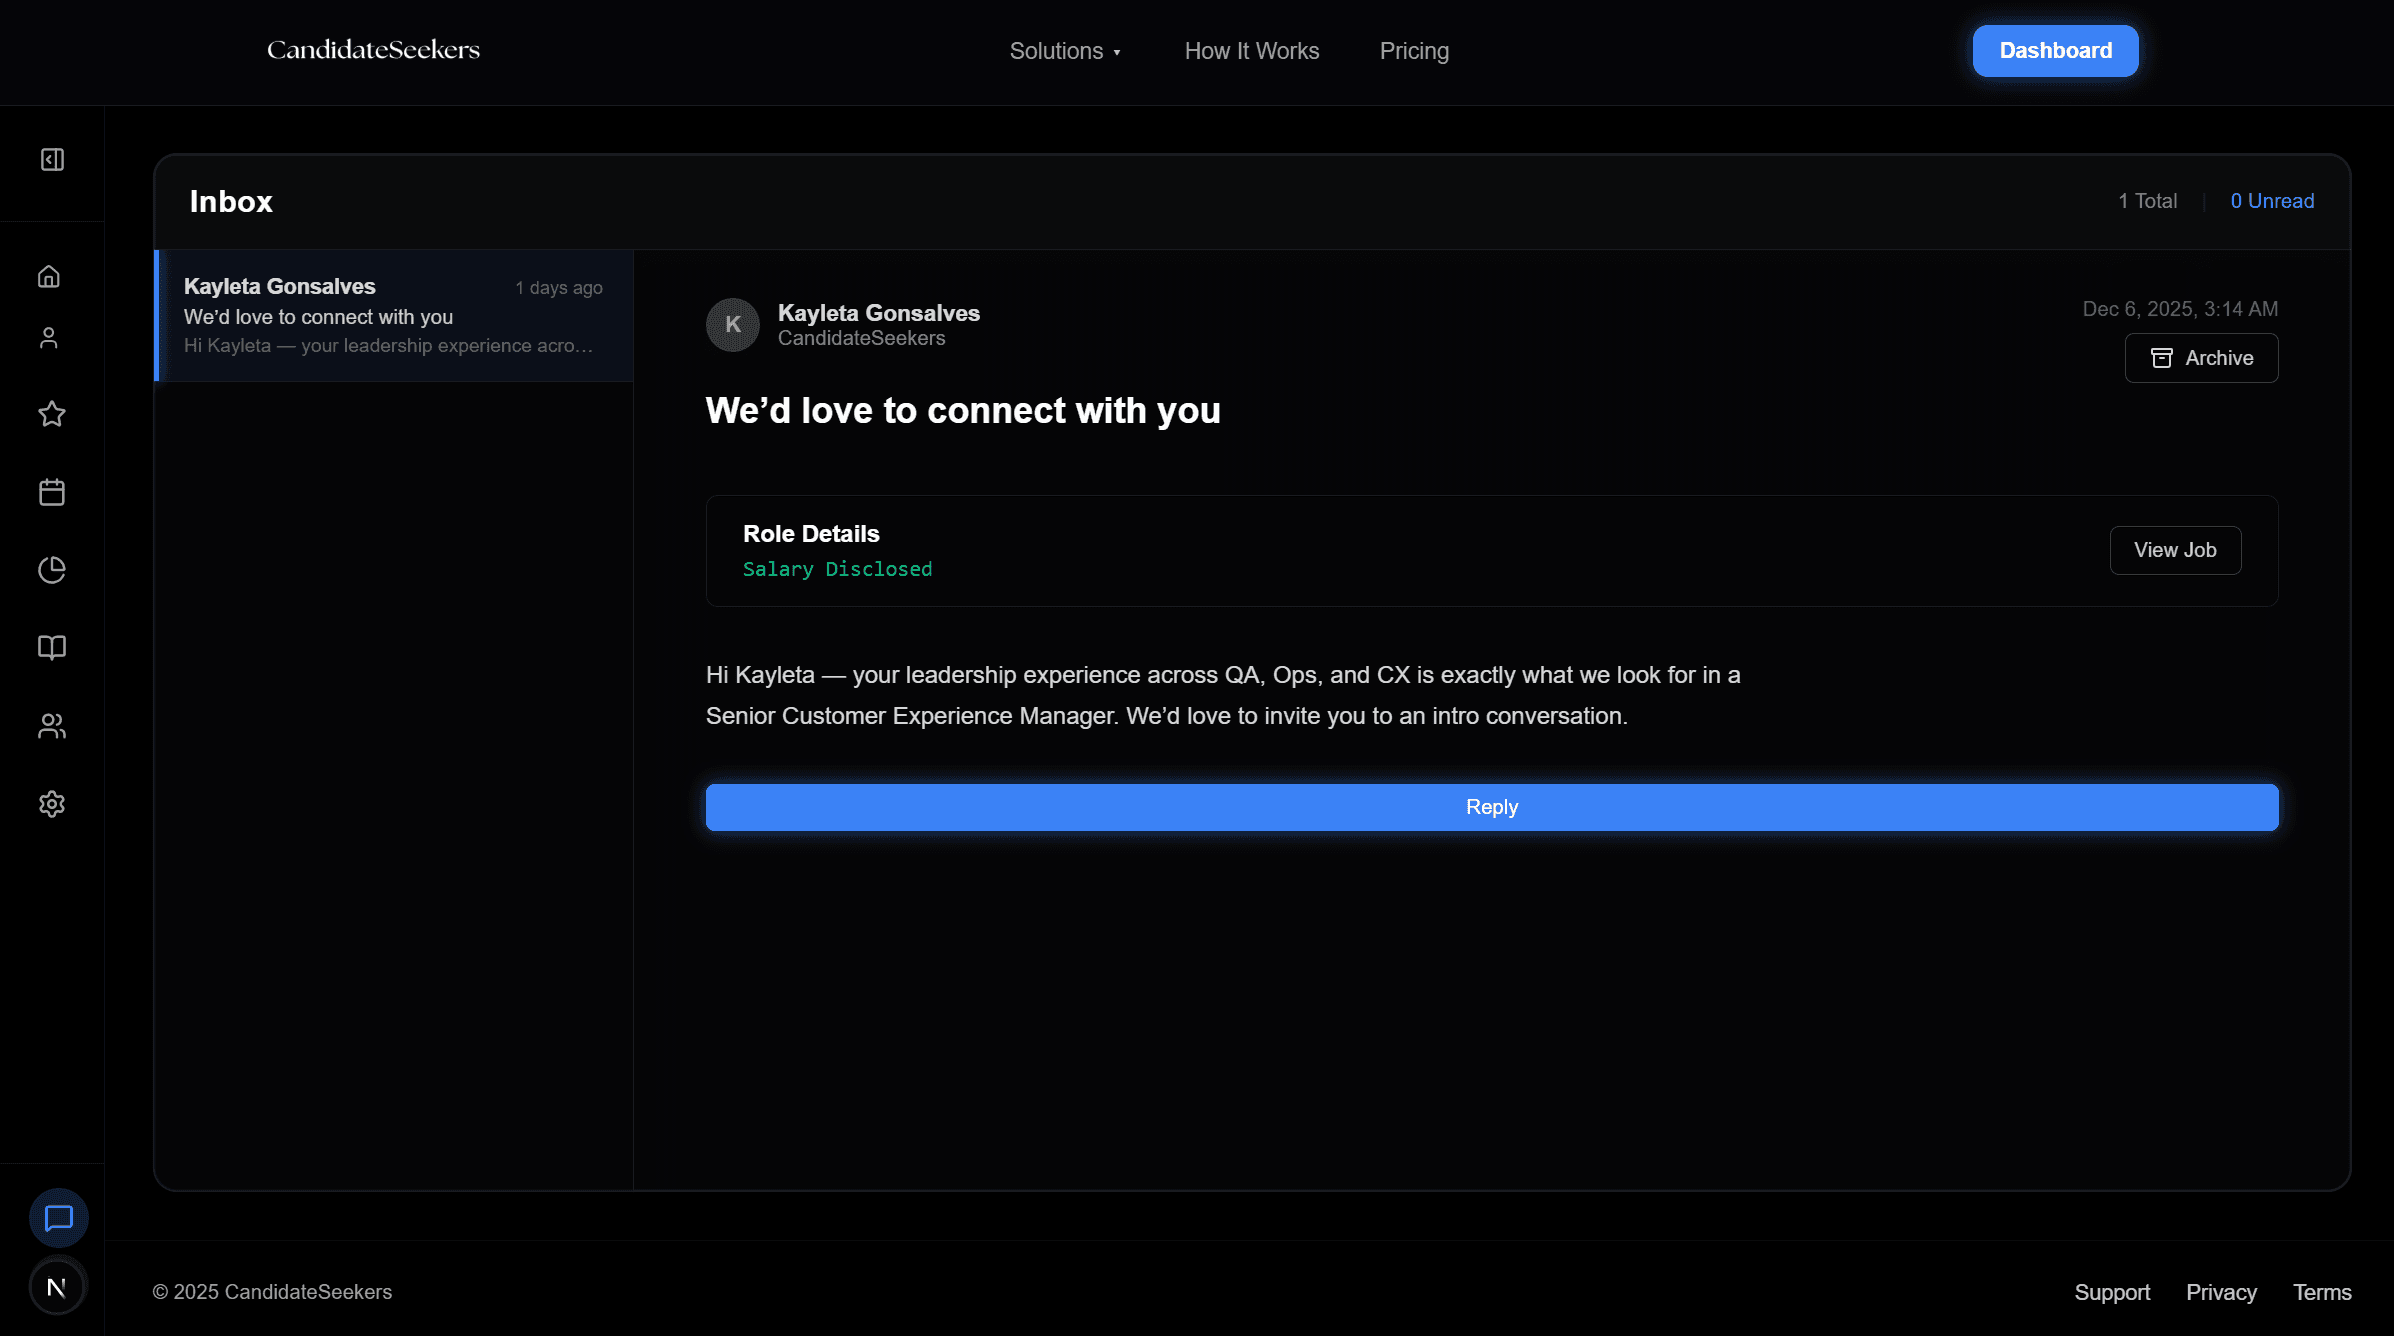Select Kayleta Gonsalves message in list

pos(394,316)
